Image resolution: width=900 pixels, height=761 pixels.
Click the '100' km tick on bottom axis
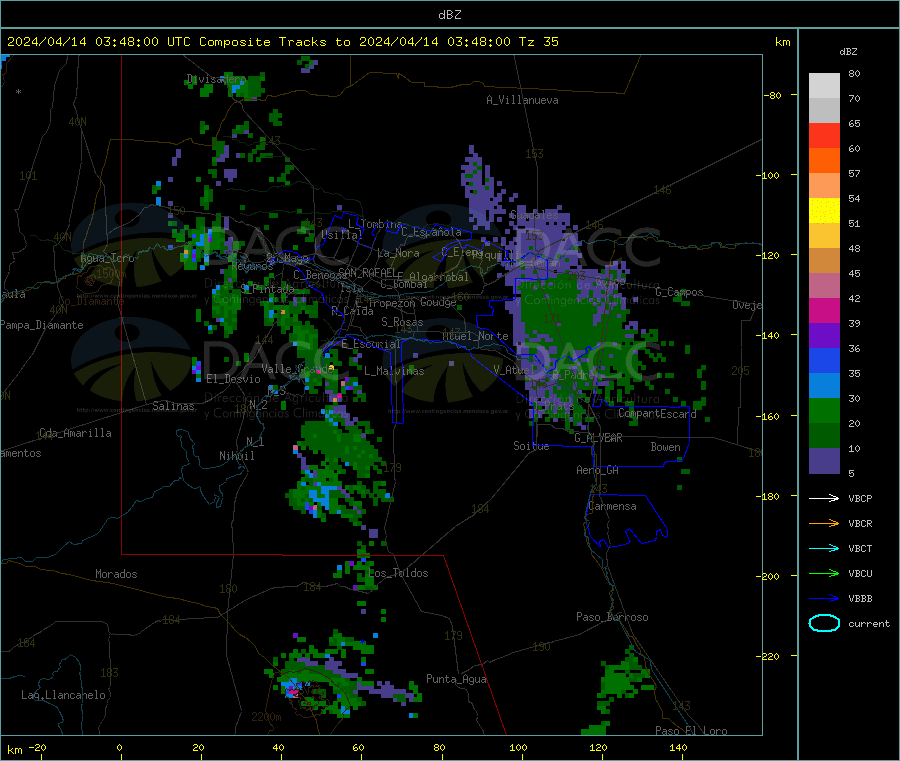(518, 748)
